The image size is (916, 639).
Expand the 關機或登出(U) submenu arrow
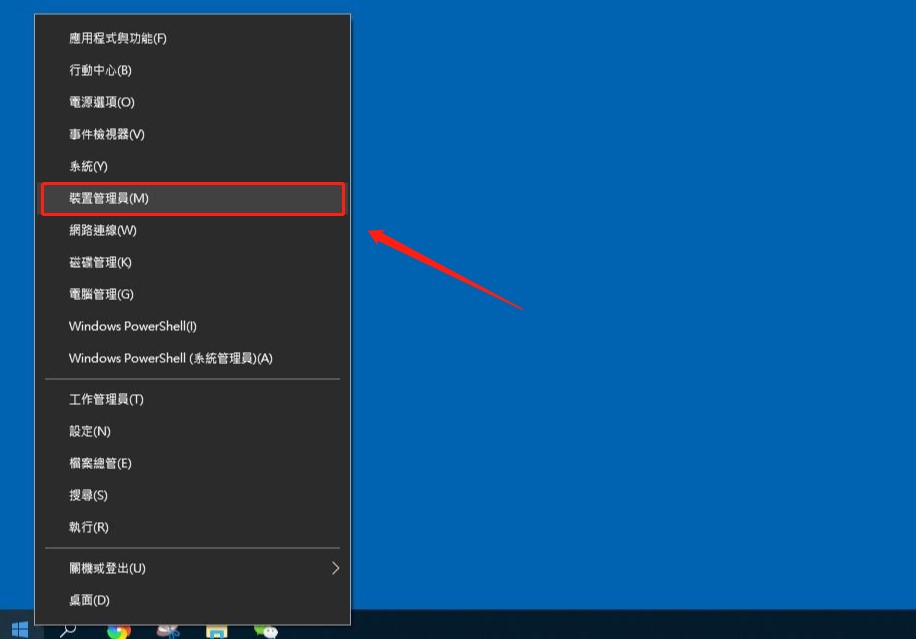coord(335,568)
